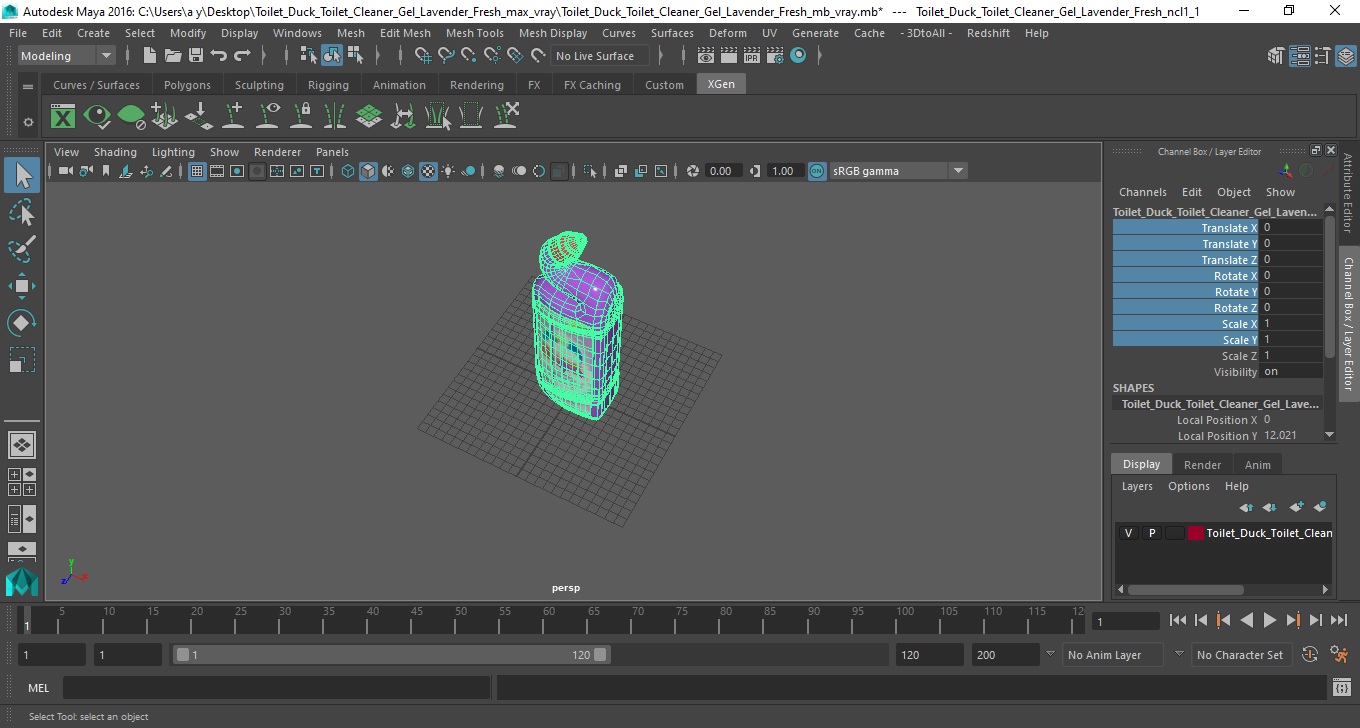Open the shelf tab selector menu icon

point(28,86)
